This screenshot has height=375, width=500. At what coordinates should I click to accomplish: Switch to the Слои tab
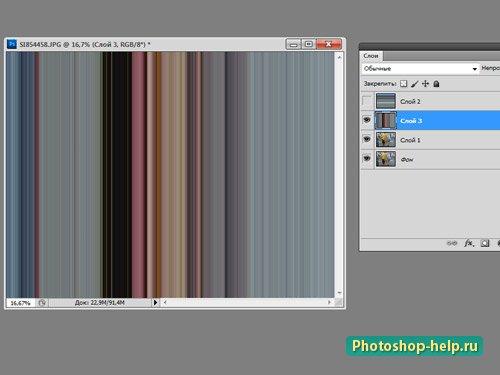(371, 56)
